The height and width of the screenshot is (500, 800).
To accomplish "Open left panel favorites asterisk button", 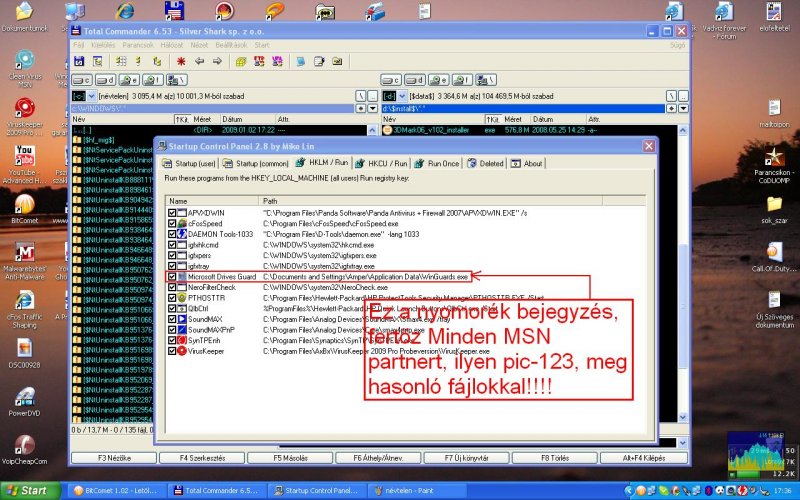I will tap(361, 109).
